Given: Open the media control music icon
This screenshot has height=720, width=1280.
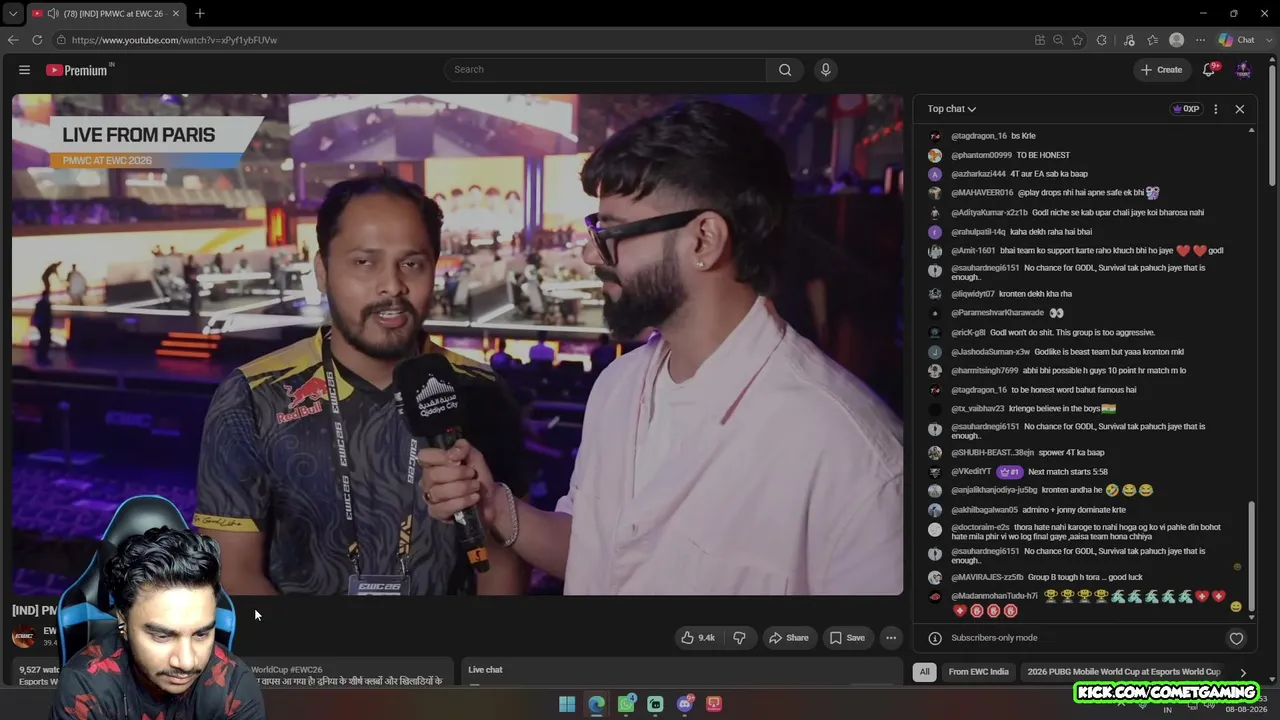Looking at the screenshot, I should click(x=1129, y=40).
